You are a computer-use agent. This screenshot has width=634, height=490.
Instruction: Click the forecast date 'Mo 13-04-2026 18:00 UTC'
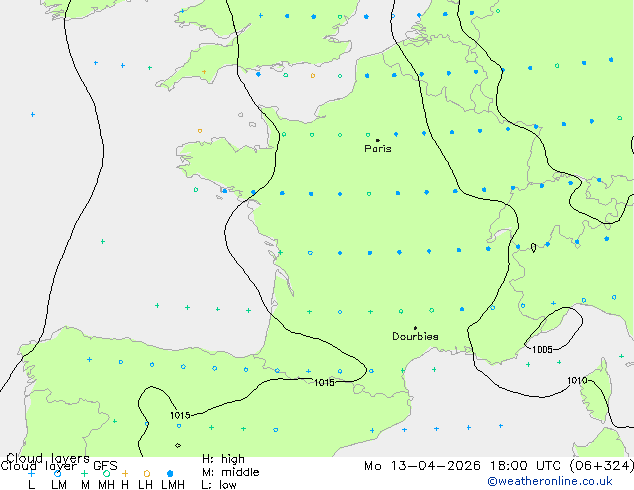pyautogui.click(x=465, y=466)
